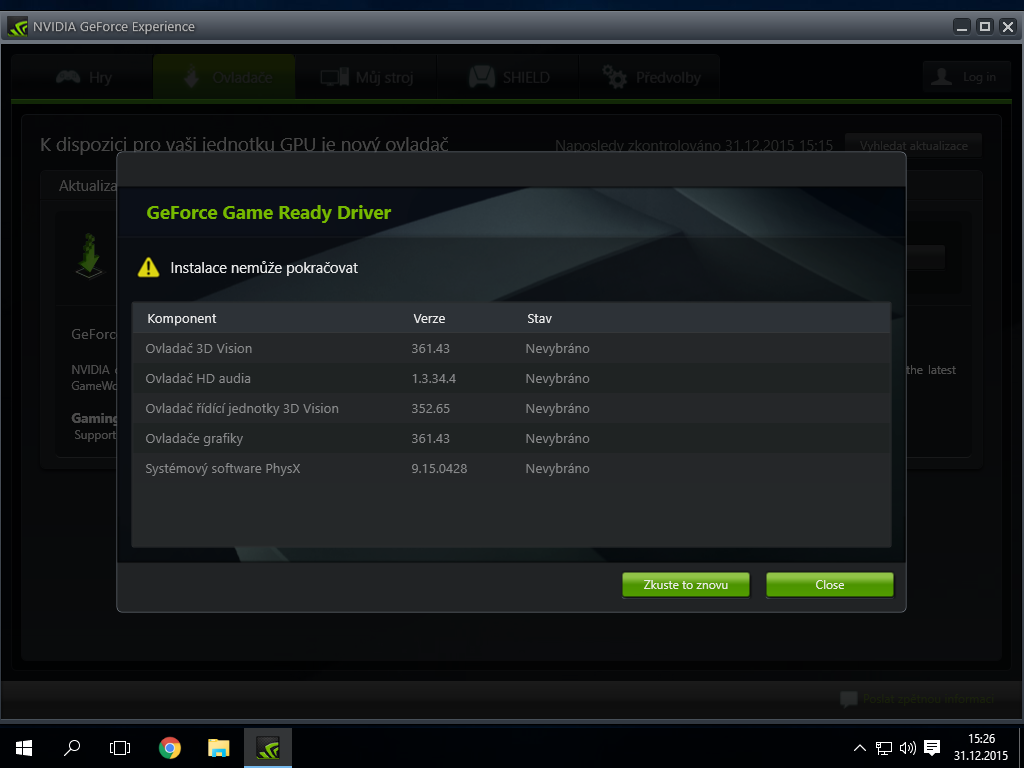Retry installation with Zkuste to znovu button
This screenshot has height=768, width=1024.
coord(686,584)
